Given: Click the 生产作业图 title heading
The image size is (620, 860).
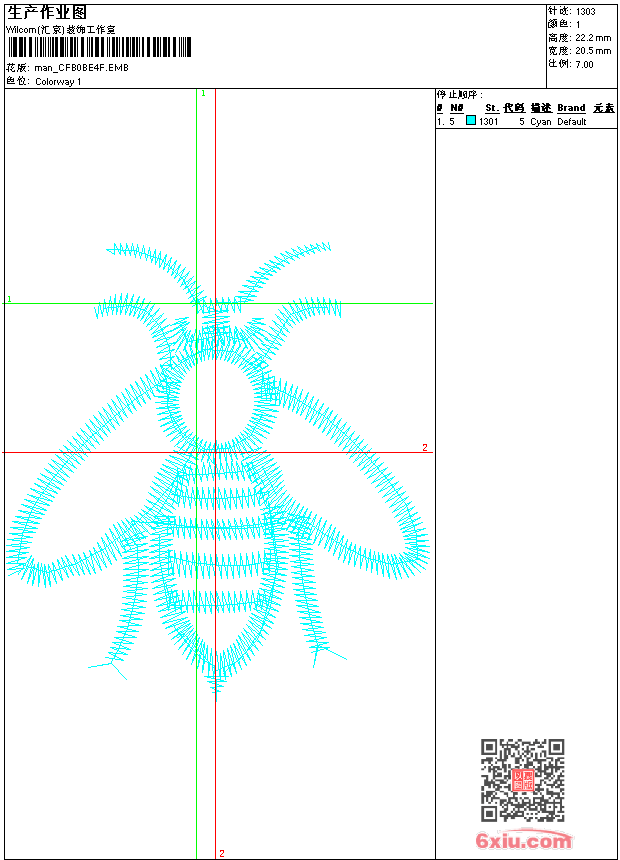Looking at the screenshot, I should 47,12.
